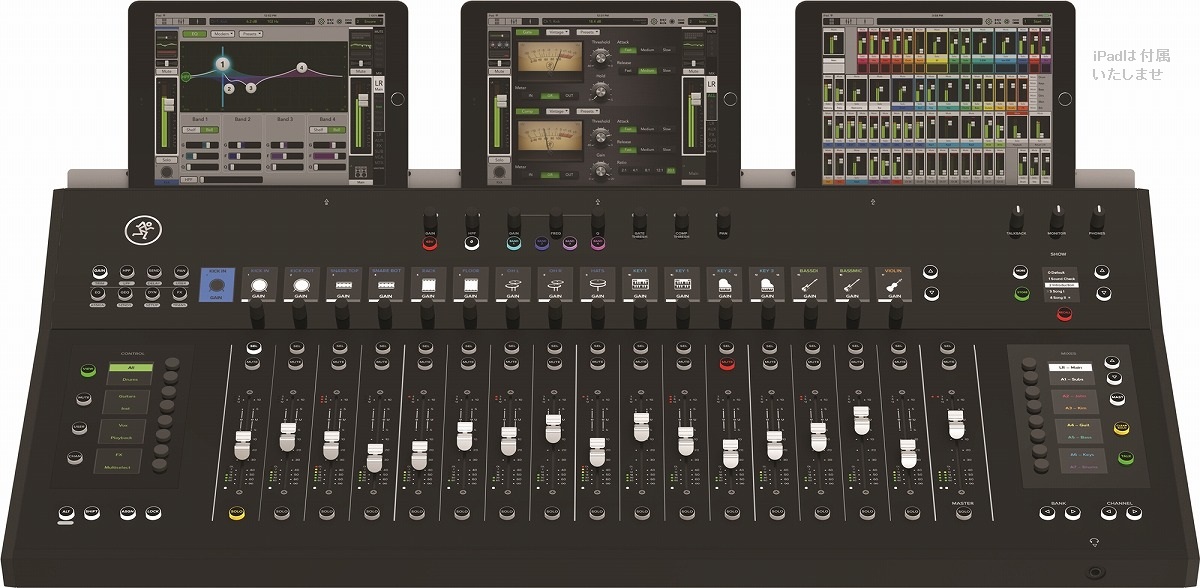Select the FLOOR tom channel icon
The image size is (1200, 588).
(x=470, y=285)
